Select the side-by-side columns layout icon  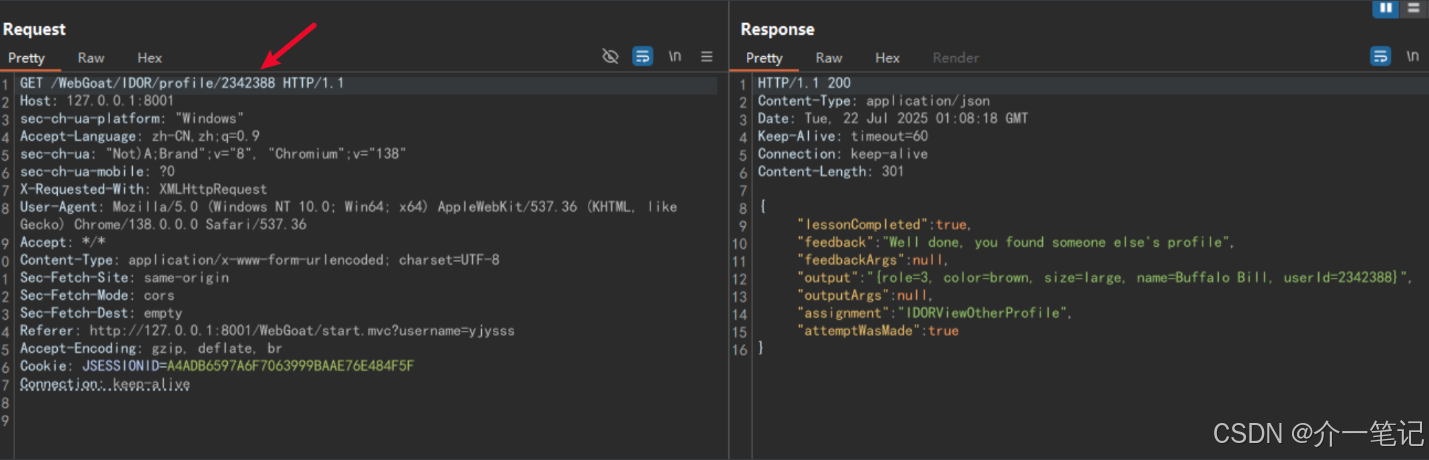pyautogui.click(x=1385, y=8)
